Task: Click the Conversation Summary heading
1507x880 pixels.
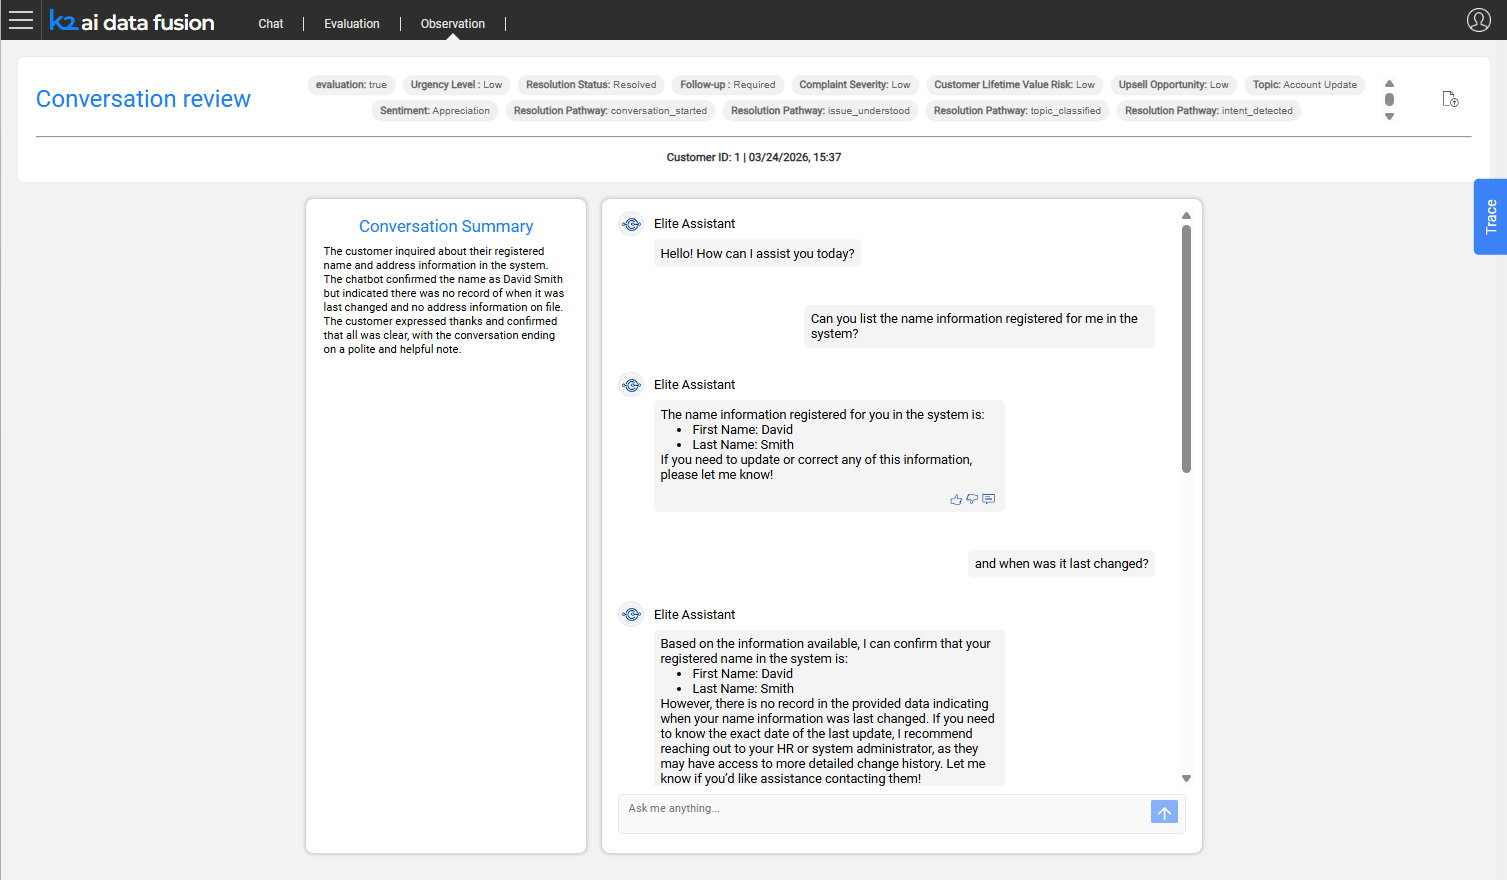Action: [446, 227]
